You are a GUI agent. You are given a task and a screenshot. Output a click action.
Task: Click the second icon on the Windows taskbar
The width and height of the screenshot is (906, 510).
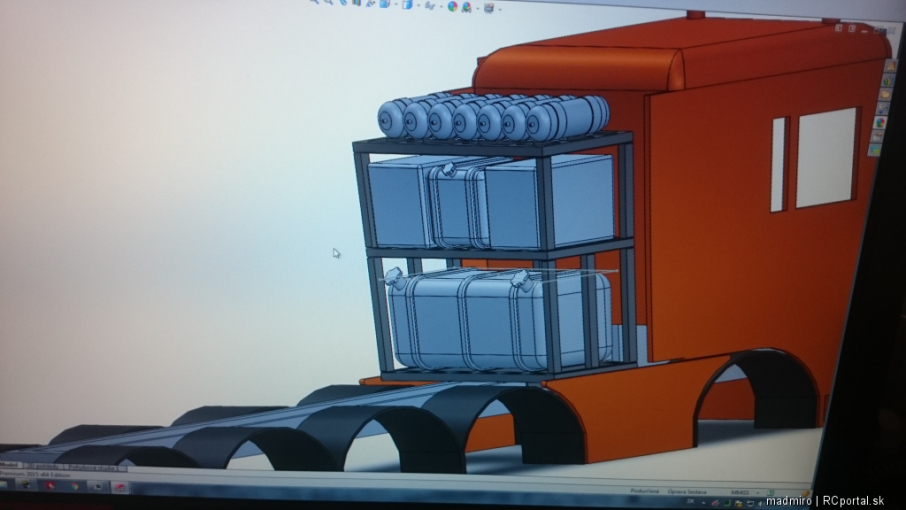coord(26,484)
